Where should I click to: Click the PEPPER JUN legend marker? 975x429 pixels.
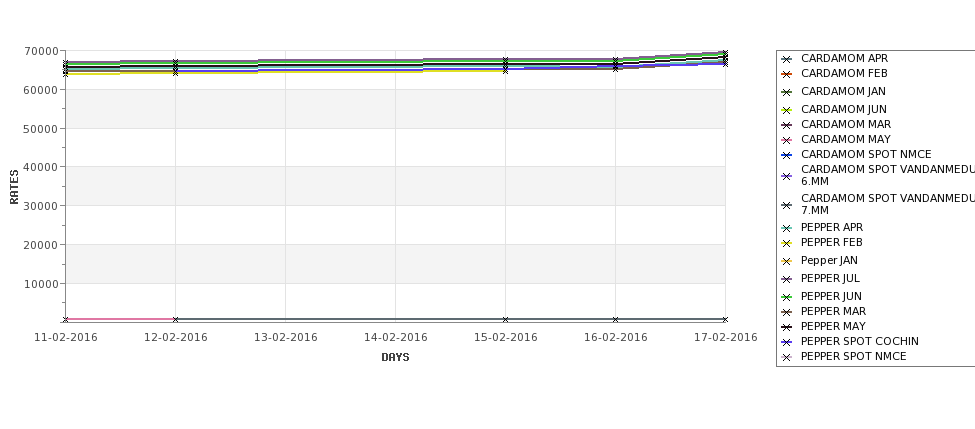tap(786, 298)
